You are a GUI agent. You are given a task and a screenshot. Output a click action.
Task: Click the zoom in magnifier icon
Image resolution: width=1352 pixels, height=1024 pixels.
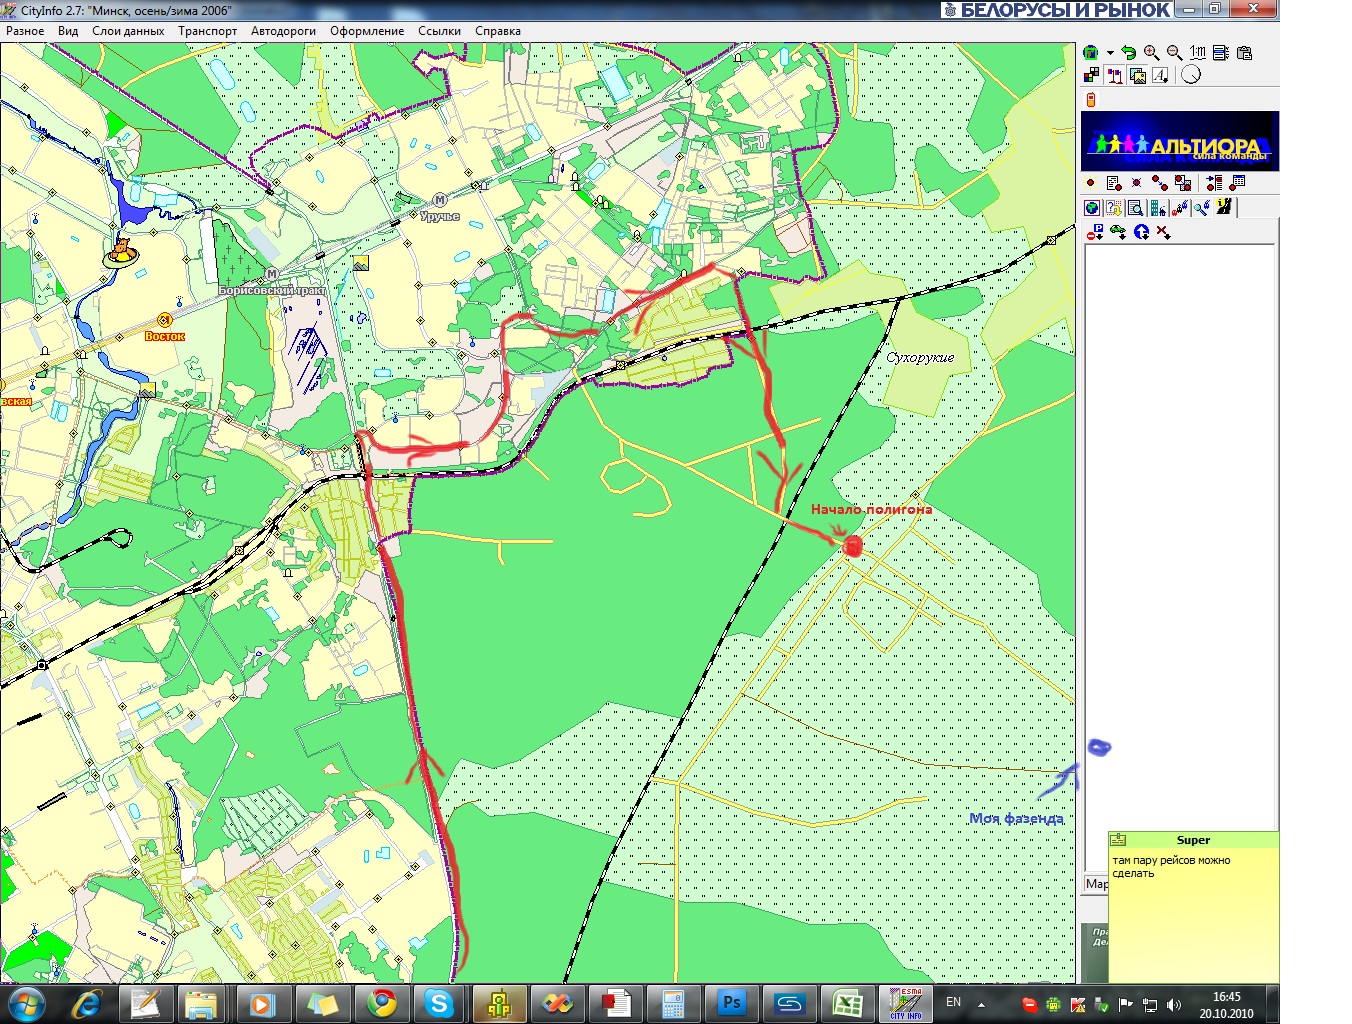pos(1152,53)
